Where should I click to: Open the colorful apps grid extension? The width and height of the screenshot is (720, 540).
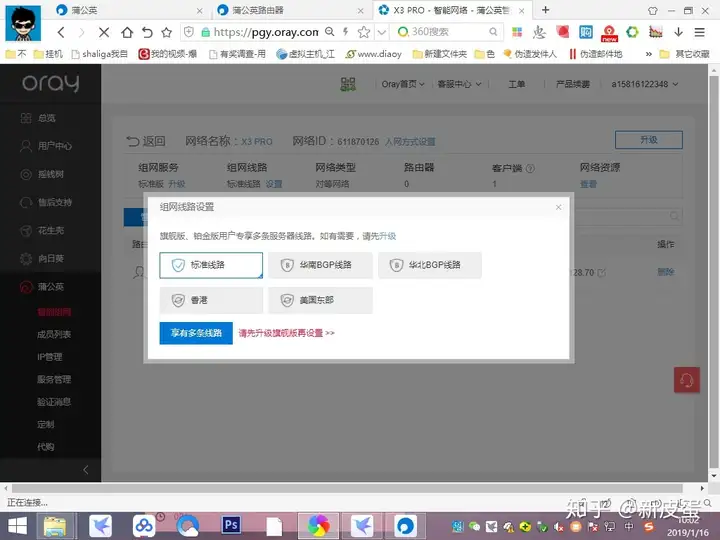pyautogui.click(x=517, y=32)
